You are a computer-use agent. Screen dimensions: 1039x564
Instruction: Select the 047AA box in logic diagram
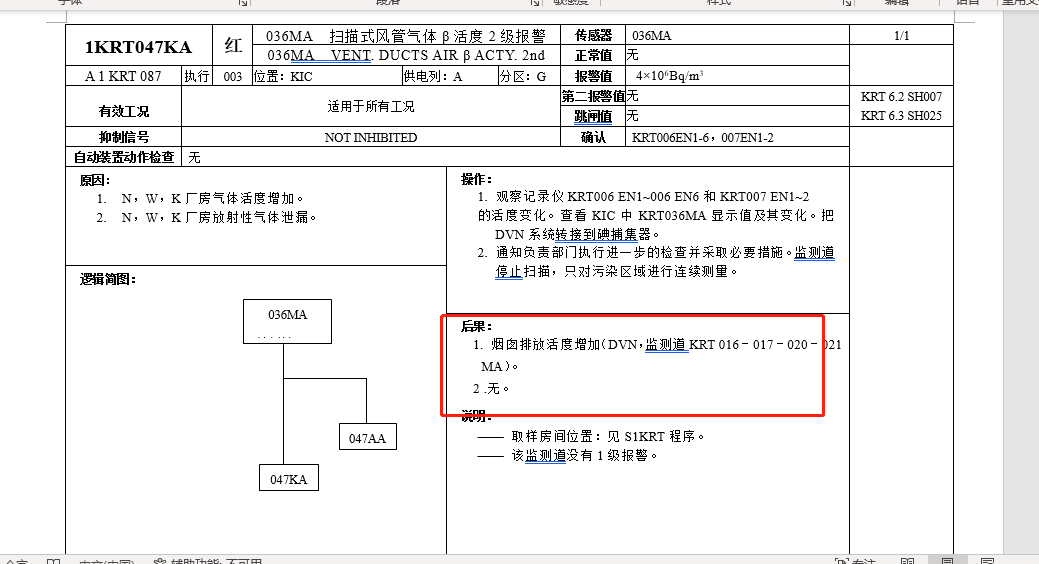point(367,438)
